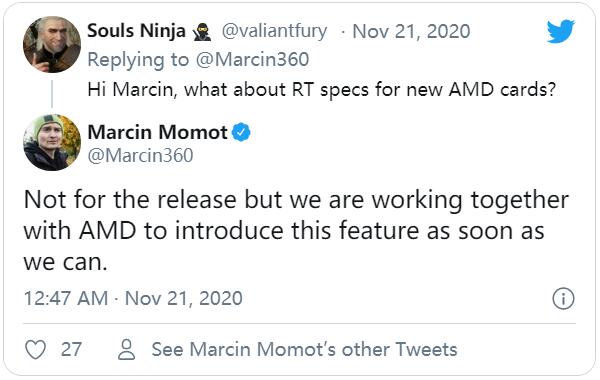This screenshot has height=380, width=600.
Task: Open the tweet info circle icon
Action: (563, 298)
